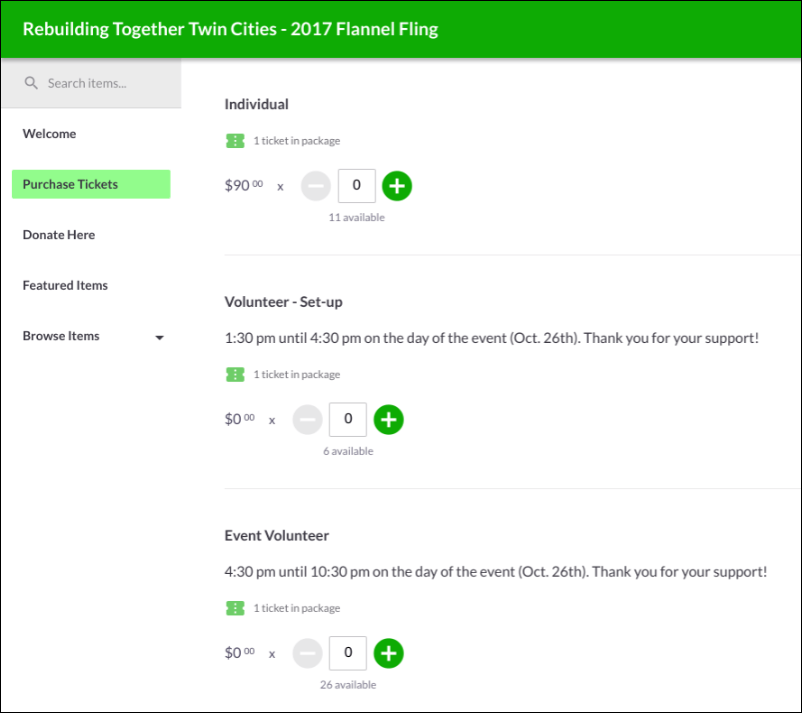Screen dimensions: 802x713
Task: Click the Event Volunteer heading
Action: (x=277, y=536)
